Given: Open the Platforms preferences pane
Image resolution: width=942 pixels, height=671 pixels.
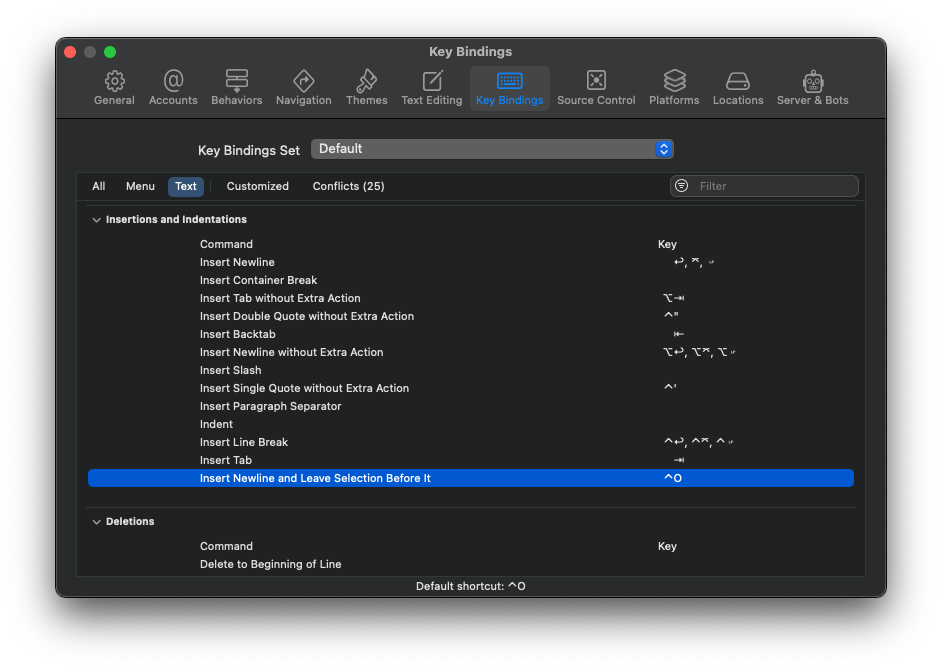Looking at the screenshot, I should click(674, 87).
